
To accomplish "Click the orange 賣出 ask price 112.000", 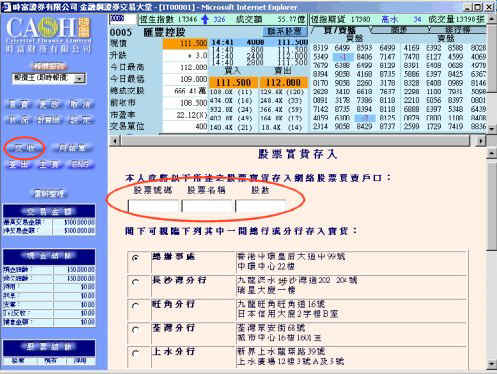I will 283,82.
